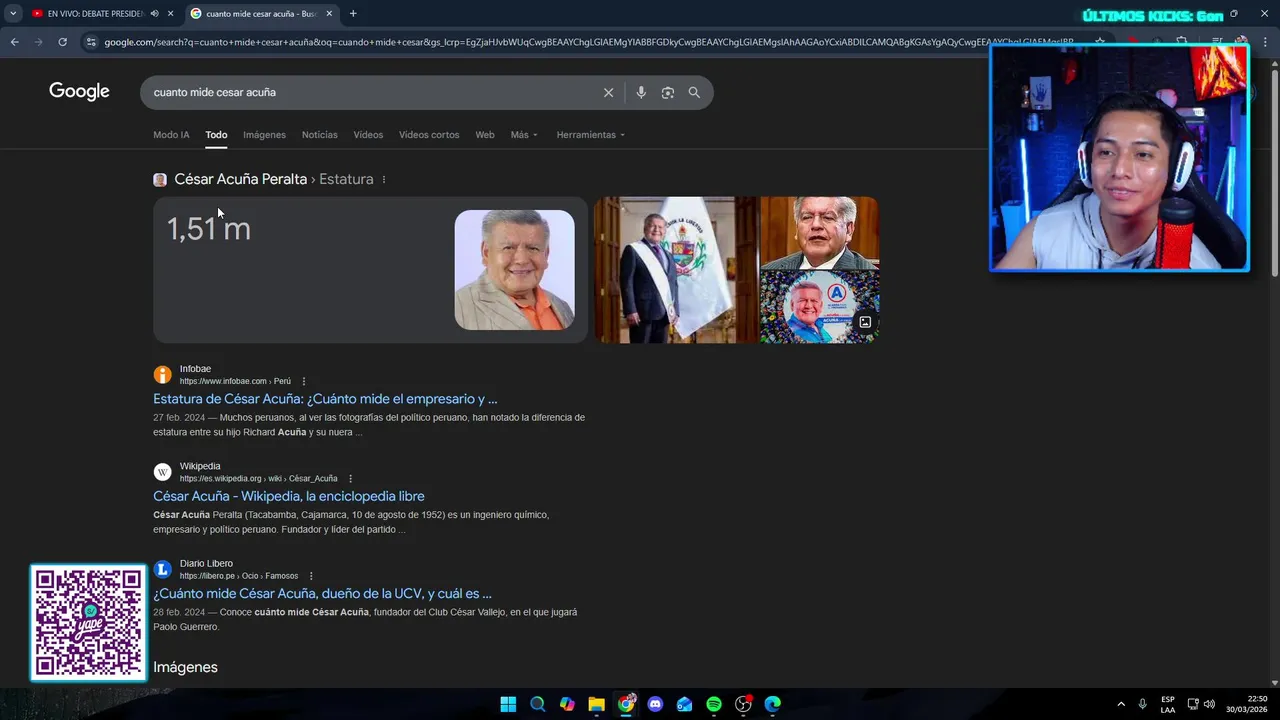Select the Todo results tab
Viewport: 1280px width, 720px height.
click(216, 135)
